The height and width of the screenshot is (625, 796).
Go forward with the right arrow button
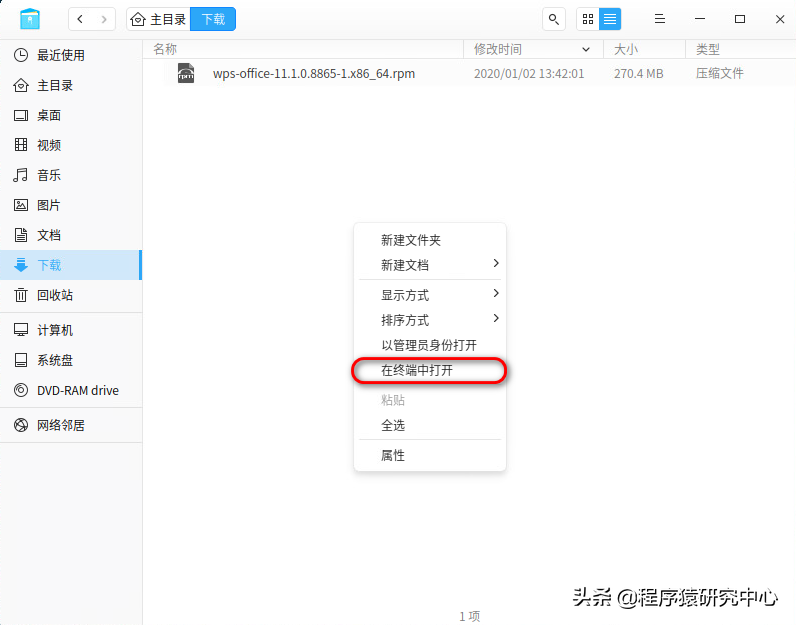[x=104, y=19]
